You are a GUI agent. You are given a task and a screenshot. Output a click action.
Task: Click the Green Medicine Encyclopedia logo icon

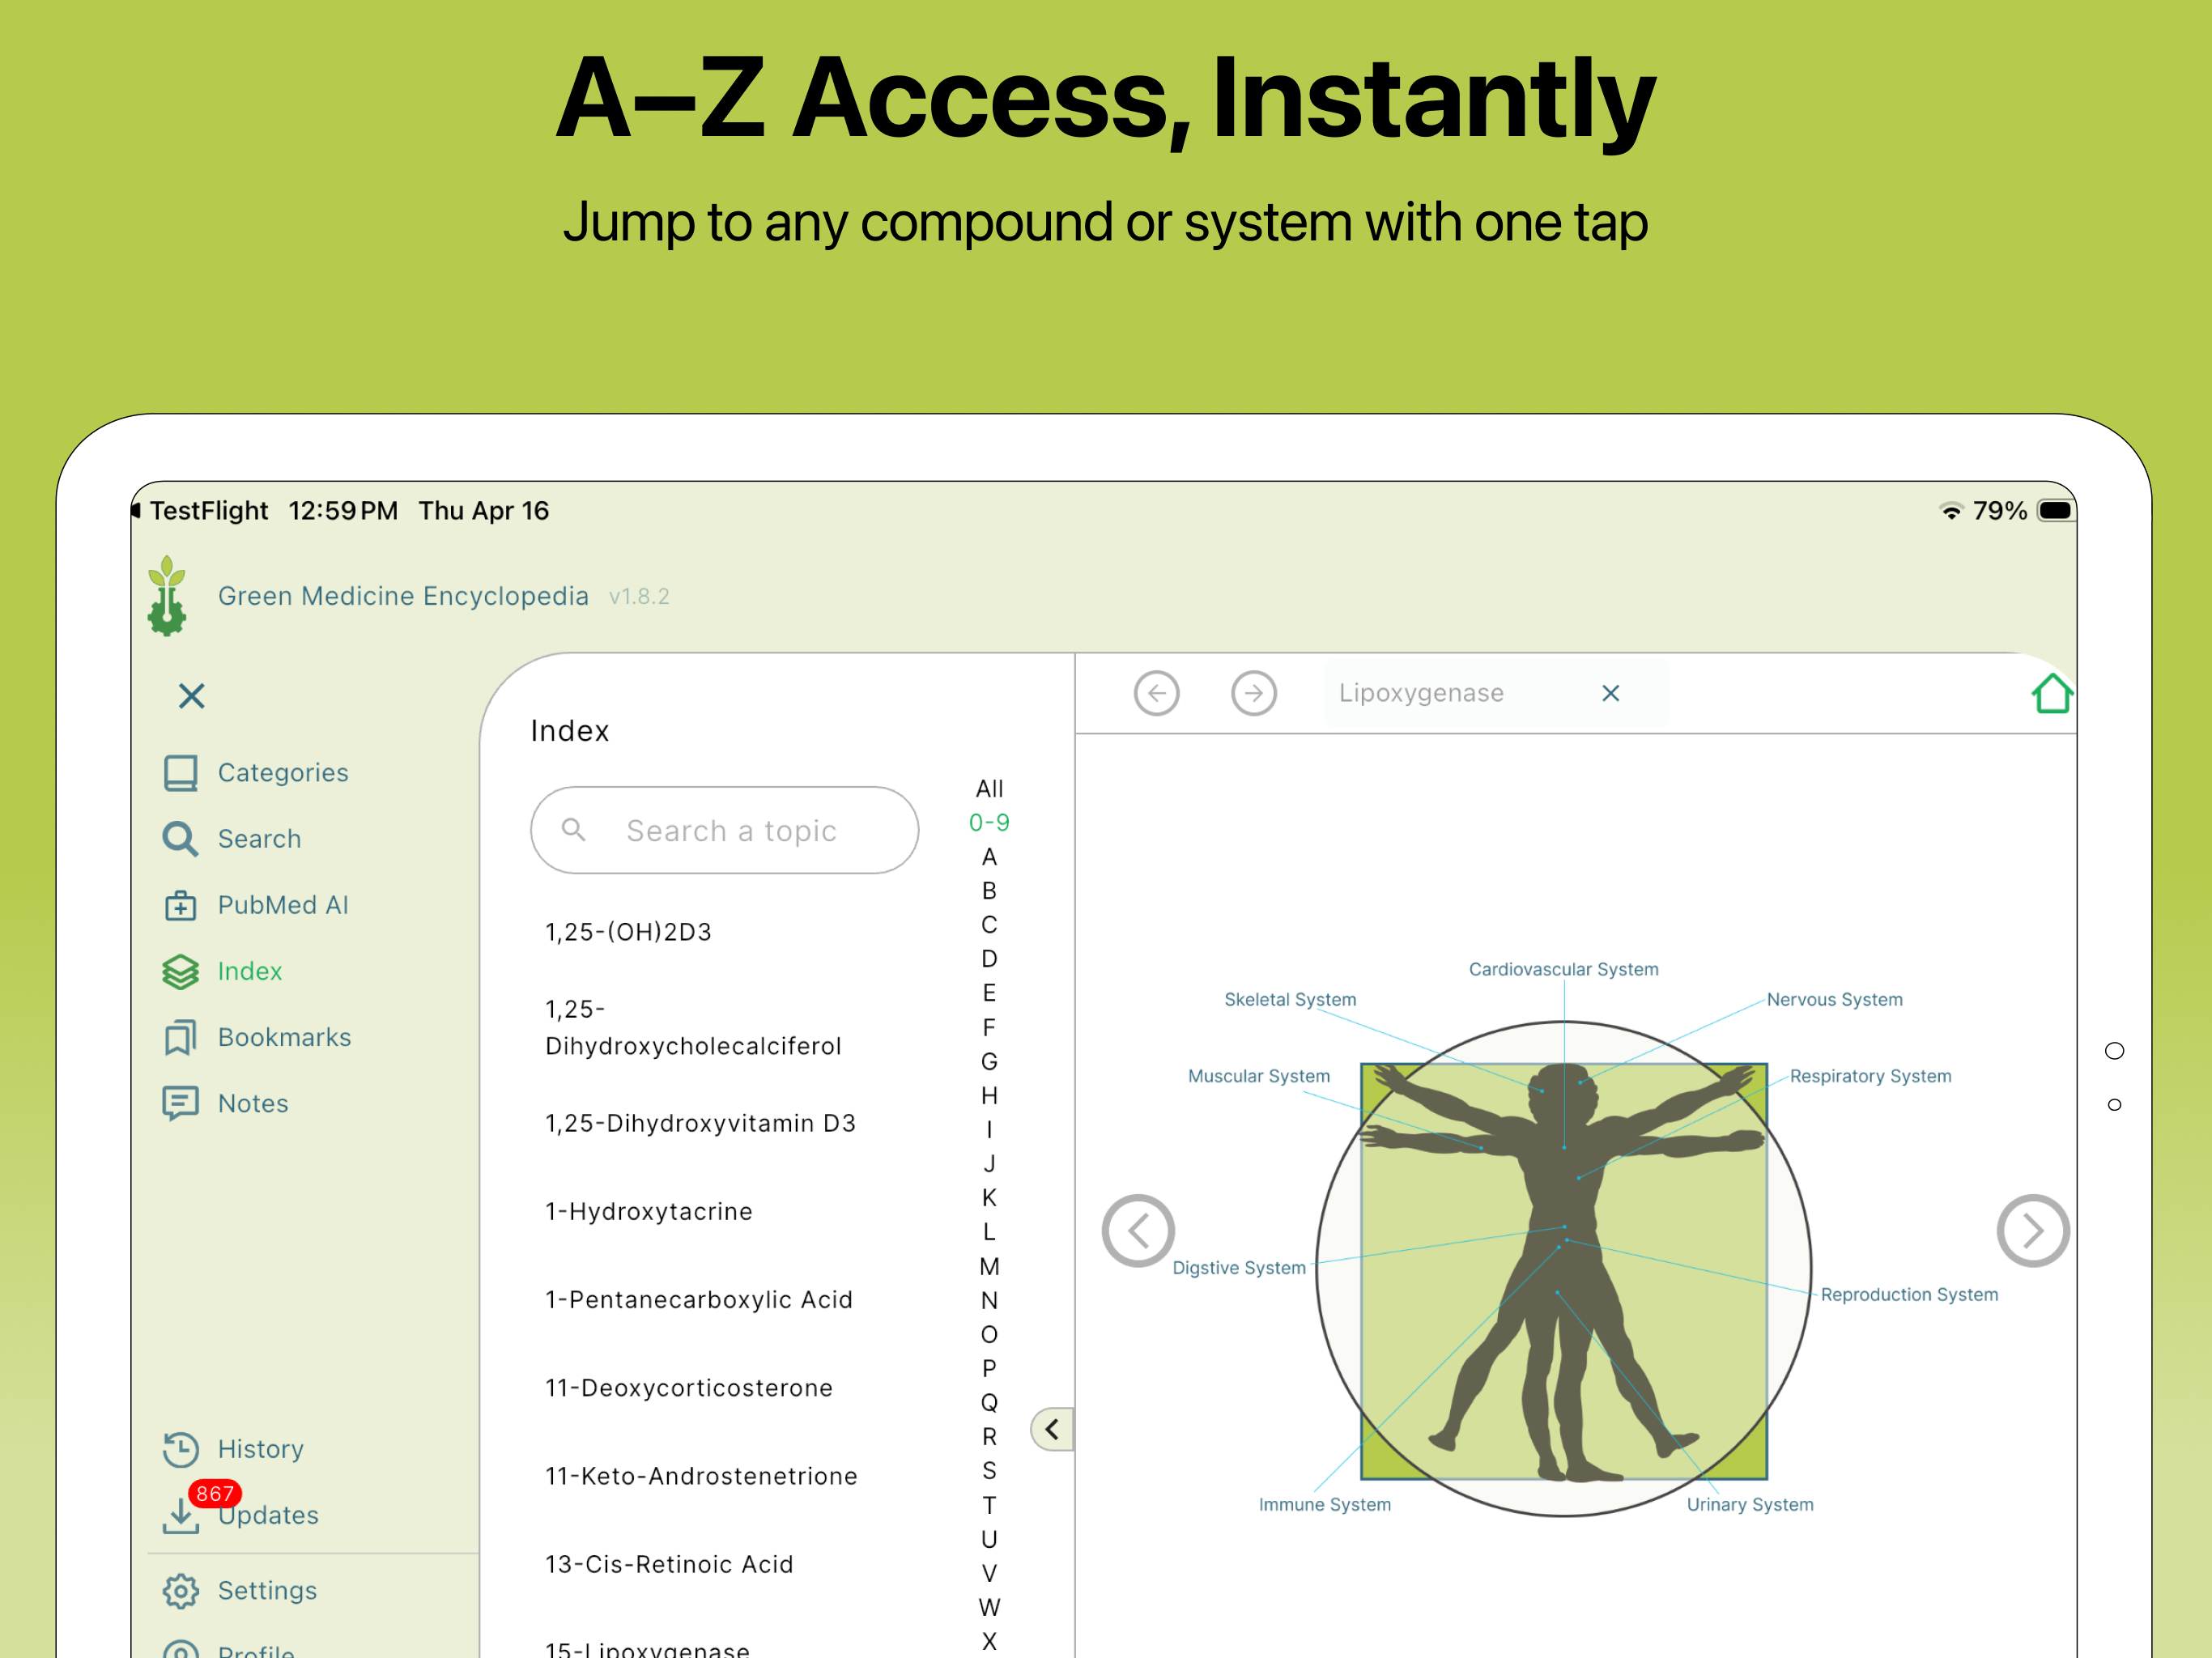(x=167, y=596)
